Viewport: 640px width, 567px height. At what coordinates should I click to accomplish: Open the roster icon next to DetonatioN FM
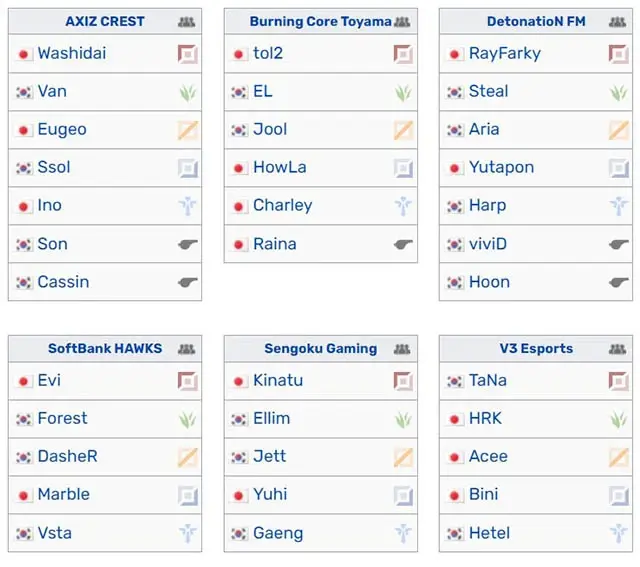coord(617,22)
